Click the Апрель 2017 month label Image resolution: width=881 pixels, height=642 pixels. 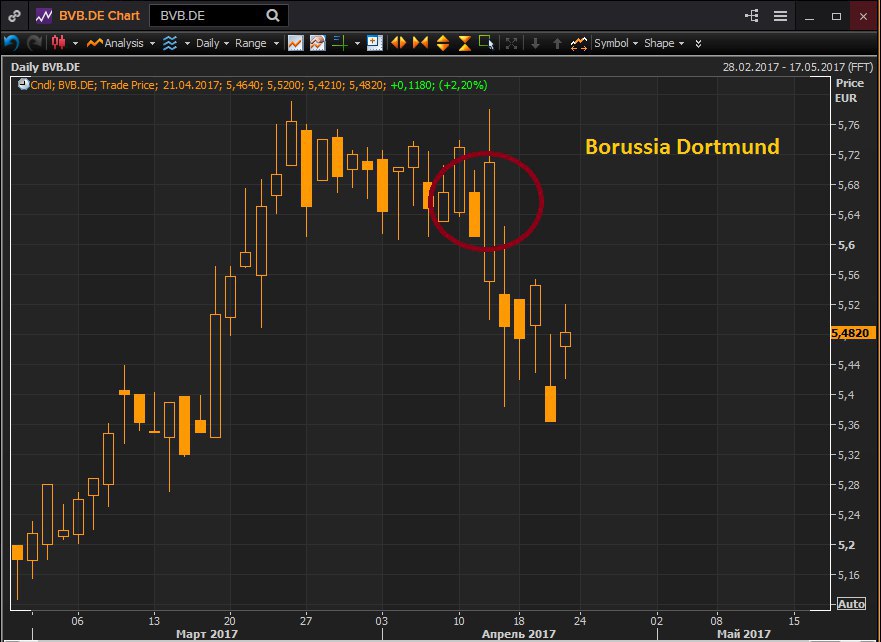[x=519, y=634]
